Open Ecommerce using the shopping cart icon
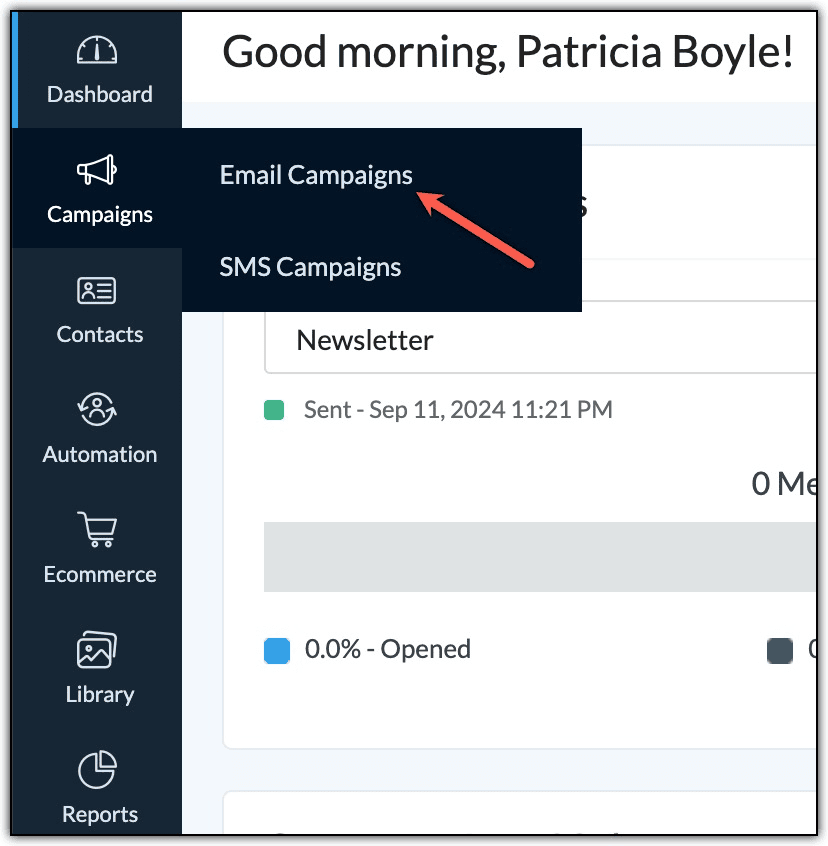Viewport: 828px width, 846px height. 95,530
